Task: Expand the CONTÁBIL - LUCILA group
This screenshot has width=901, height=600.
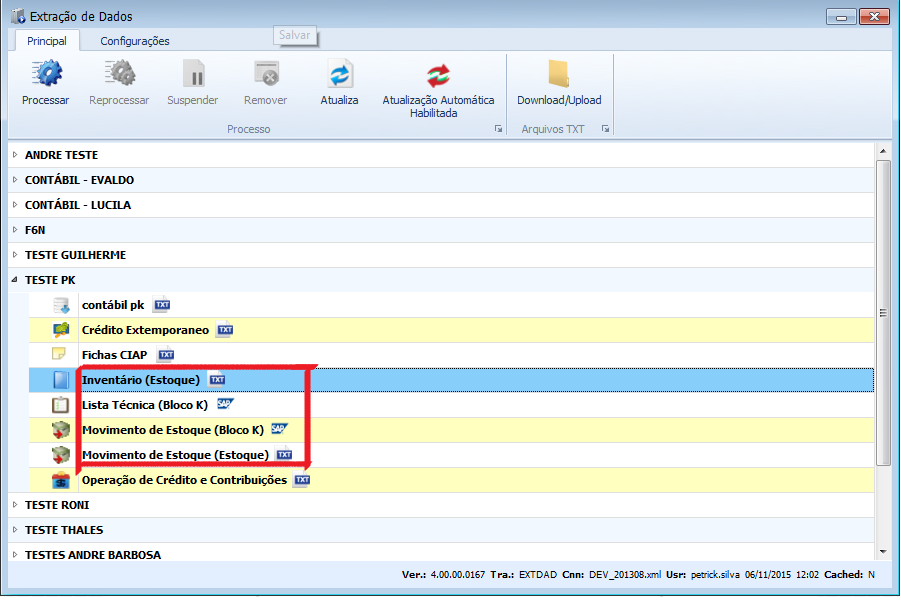Action: pyautogui.click(x=15, y=205)
